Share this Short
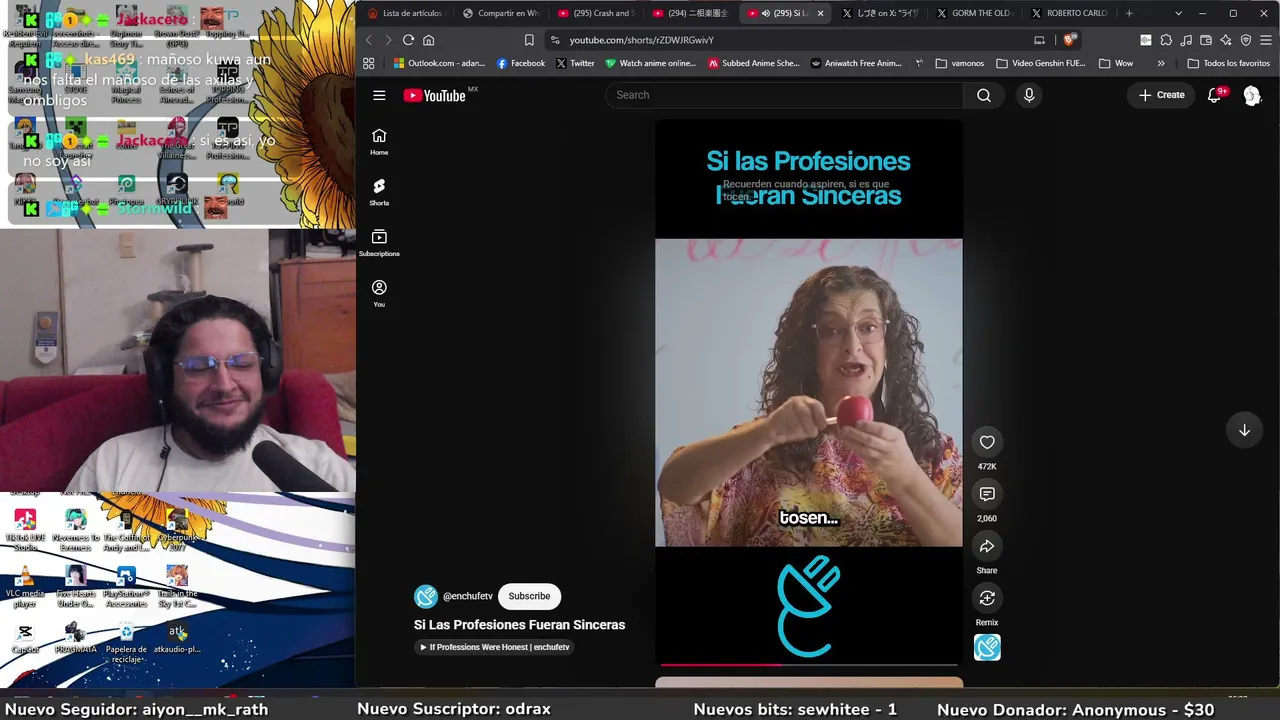This screenshot has width=1280, height=720. tap(987, 546)
